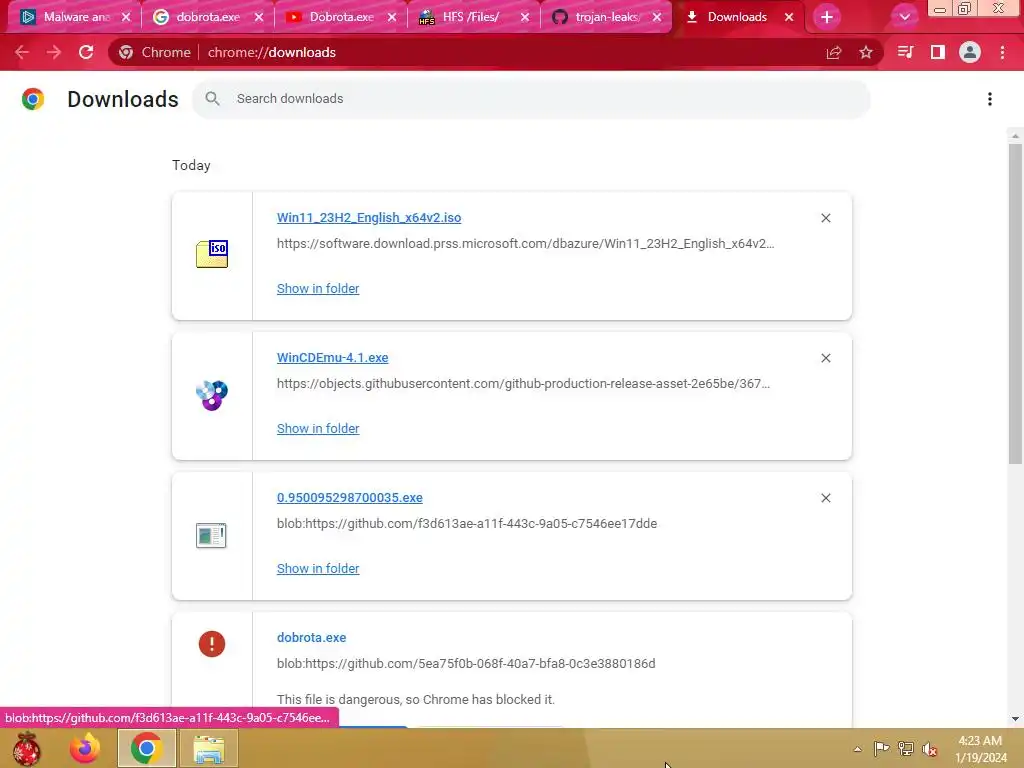The height and width of the screenshot is (768, 1024).
Task: Close the dobrota.exe Google tab
Action: [x=259, y=17]
